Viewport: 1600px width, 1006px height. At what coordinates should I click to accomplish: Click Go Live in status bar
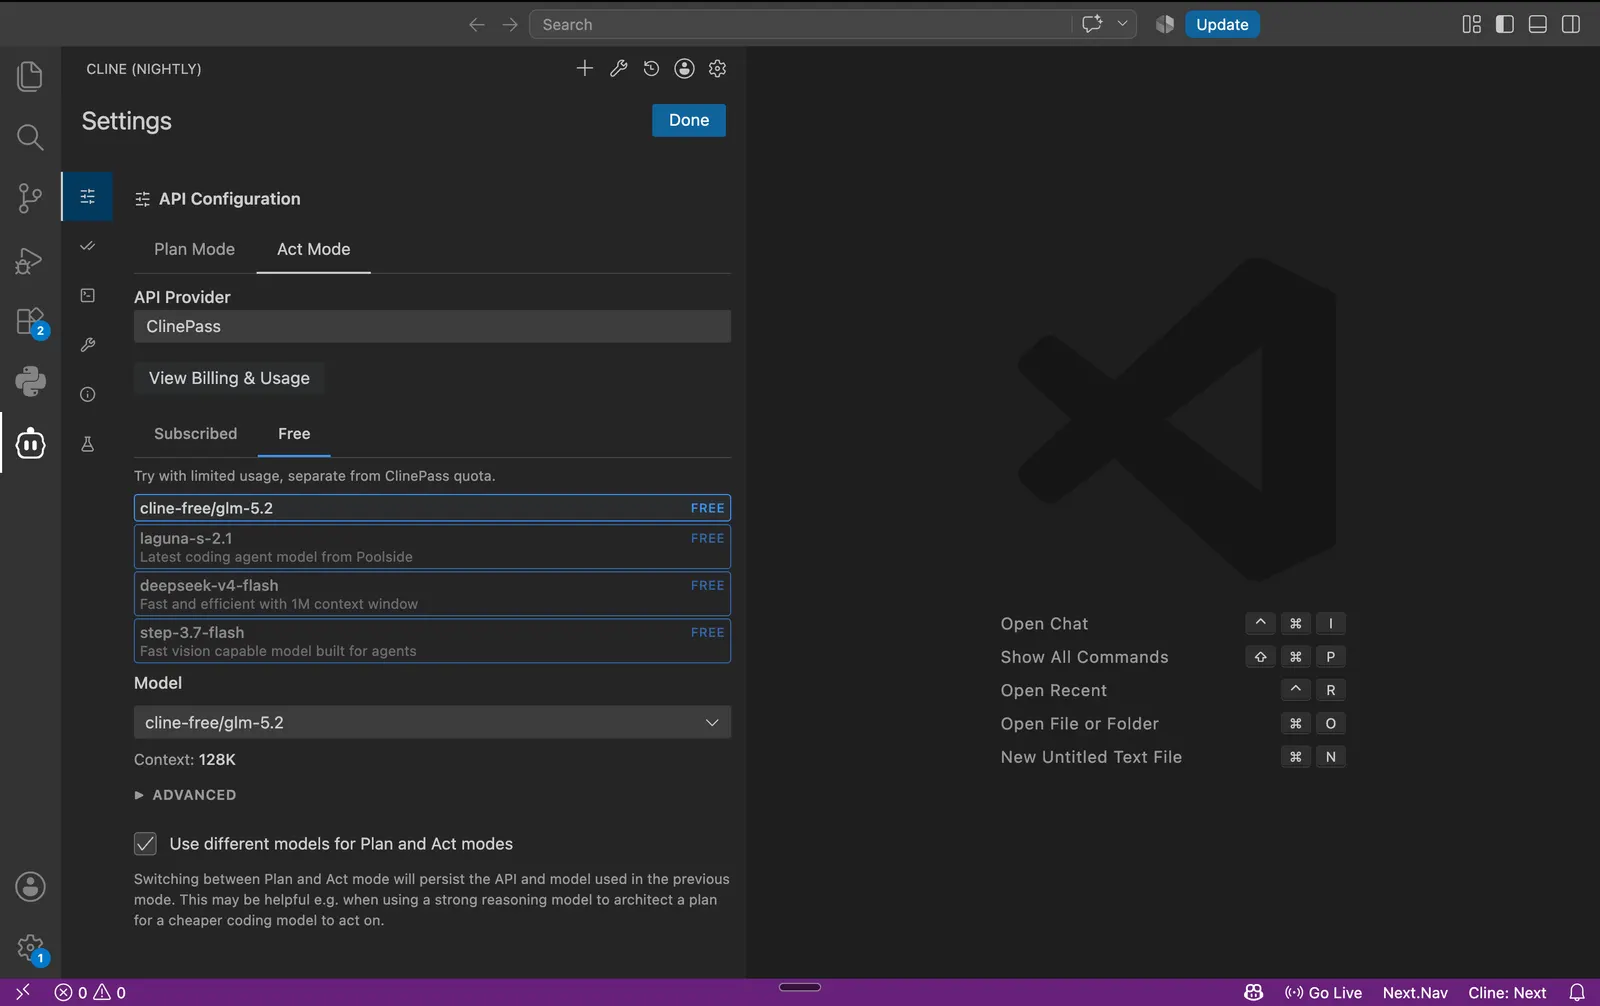[x=1323, y=992]
